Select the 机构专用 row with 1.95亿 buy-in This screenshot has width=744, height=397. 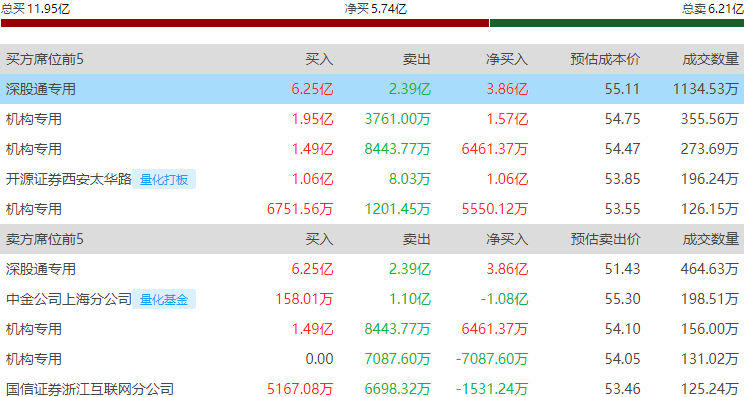pos(372,119)
